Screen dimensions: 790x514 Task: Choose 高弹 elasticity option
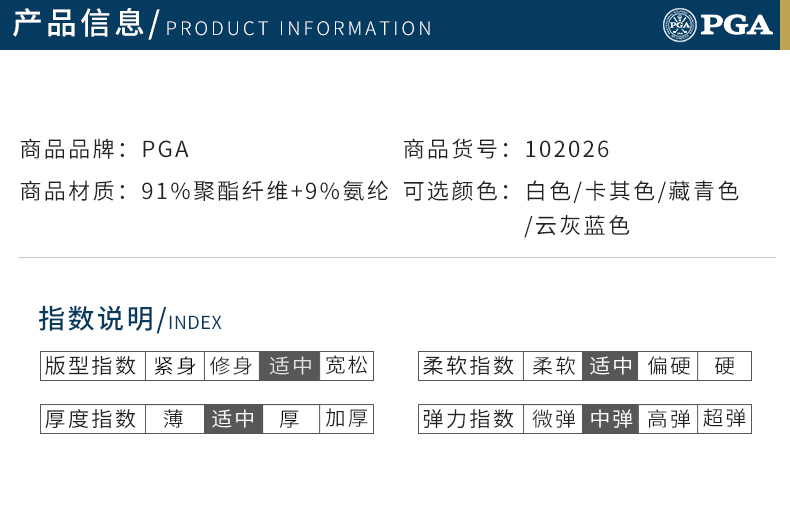point(669,419)
